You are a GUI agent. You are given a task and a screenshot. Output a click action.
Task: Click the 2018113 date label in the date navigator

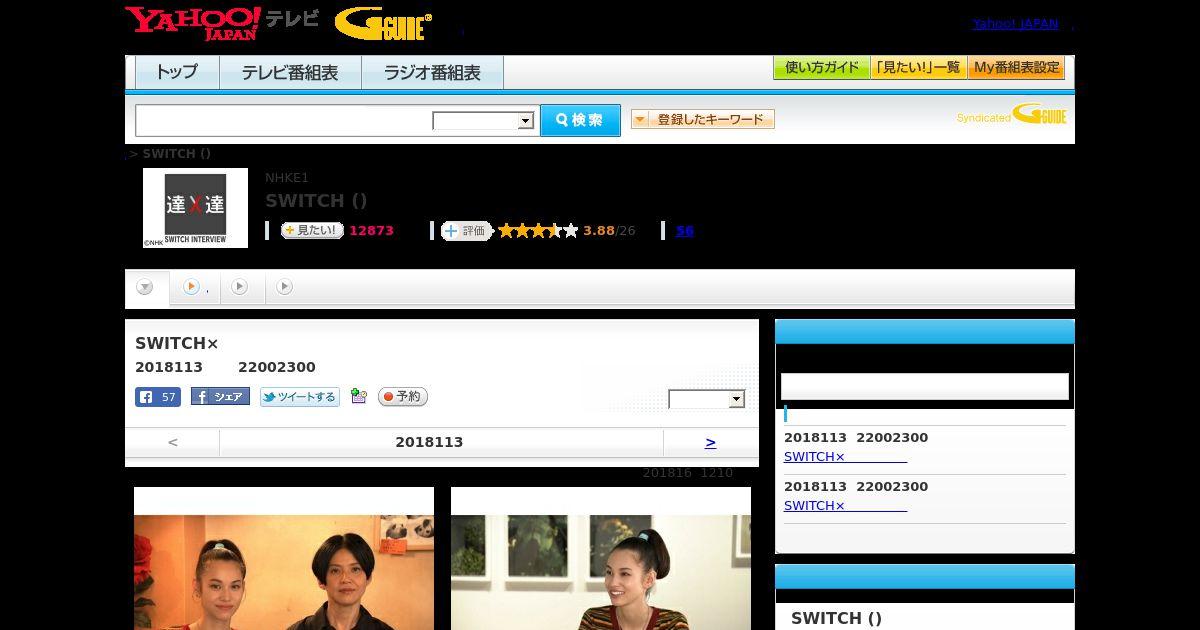pos(429,442)
